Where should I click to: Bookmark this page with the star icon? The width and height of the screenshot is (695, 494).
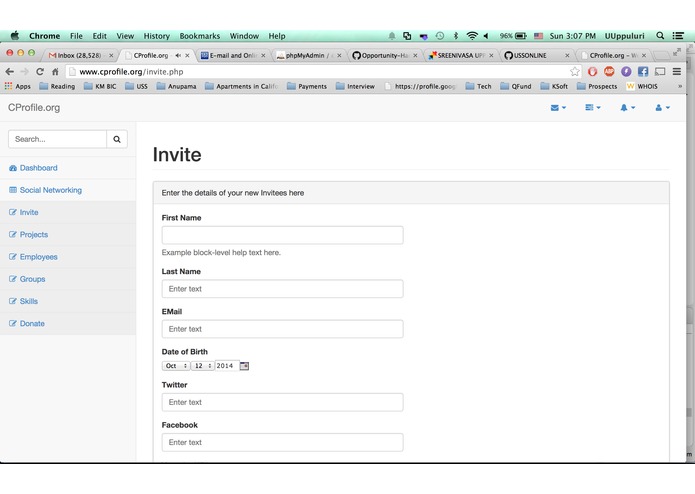575,71
